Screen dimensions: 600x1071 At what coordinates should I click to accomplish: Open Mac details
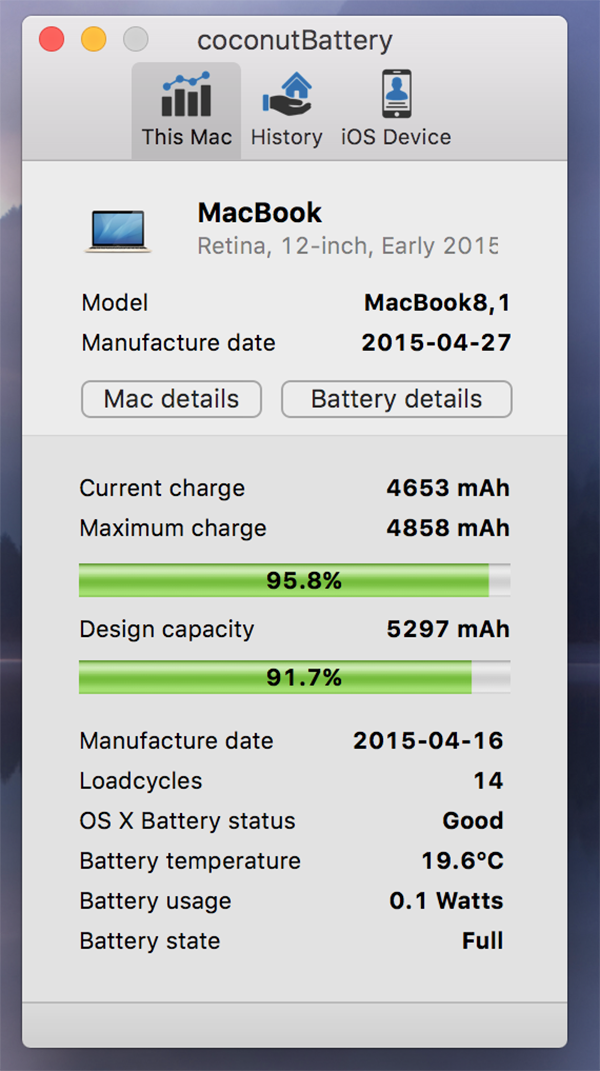click(172, 399)
